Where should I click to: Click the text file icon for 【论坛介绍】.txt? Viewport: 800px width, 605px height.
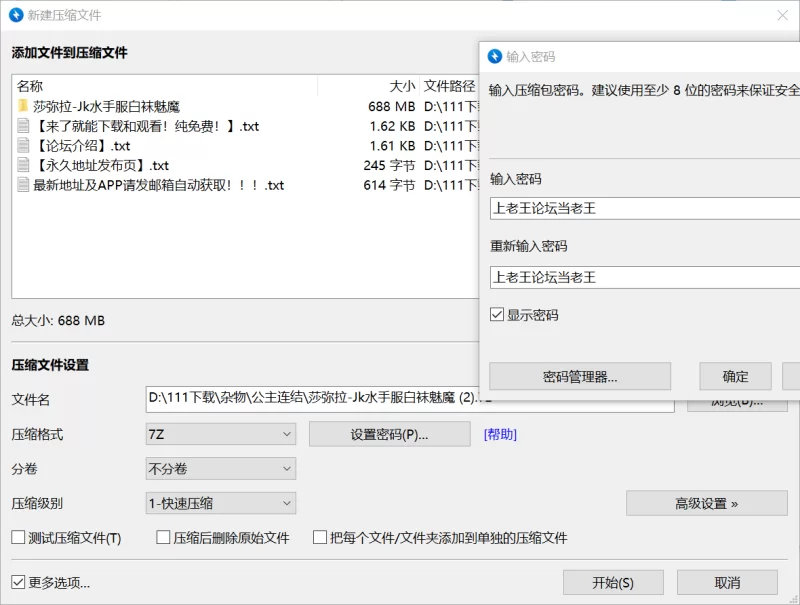pyautogui.click(x=24, y=146)
